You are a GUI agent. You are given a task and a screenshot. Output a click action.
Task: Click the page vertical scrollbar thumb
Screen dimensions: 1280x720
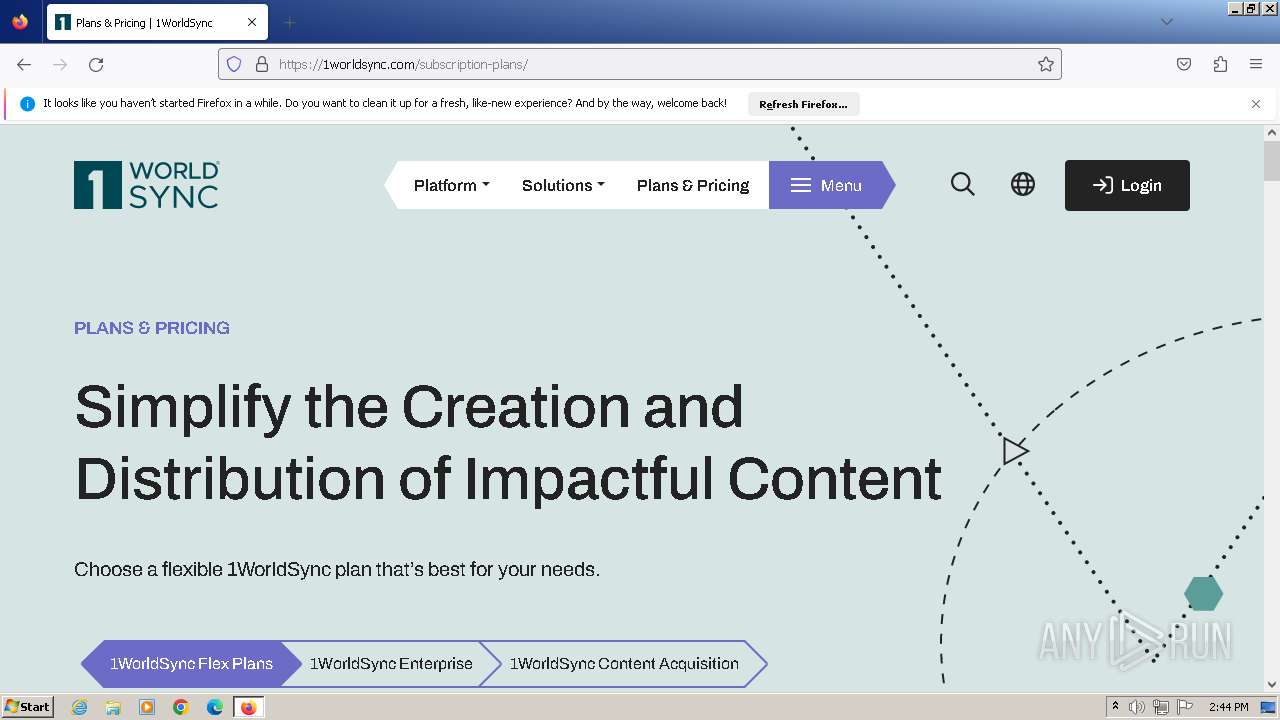coord(1272,162)
